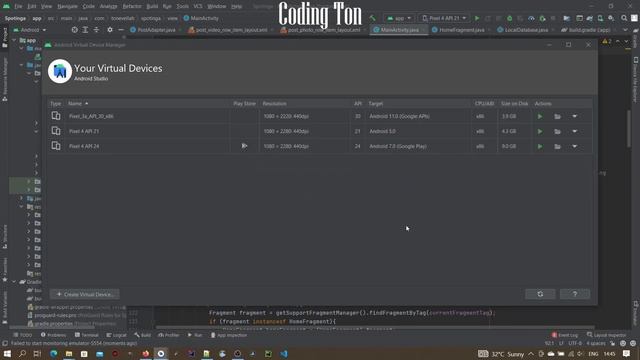Viewport: 640px width, 360px height.
Task: Run the app with green play icon
Action: pyautogui.click(x=476, y=18)
